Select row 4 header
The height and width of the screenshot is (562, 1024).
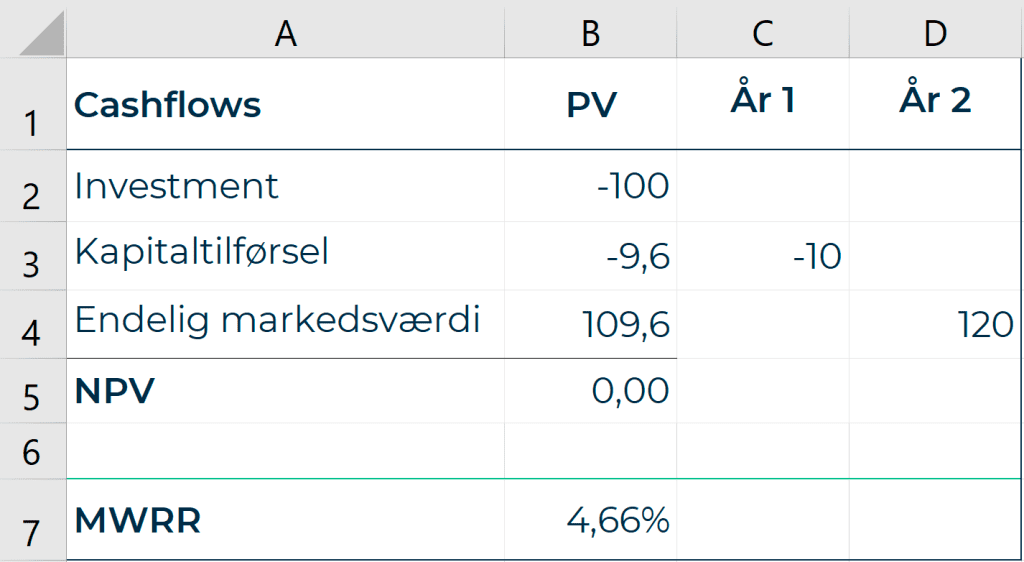(x=33, y=324)
